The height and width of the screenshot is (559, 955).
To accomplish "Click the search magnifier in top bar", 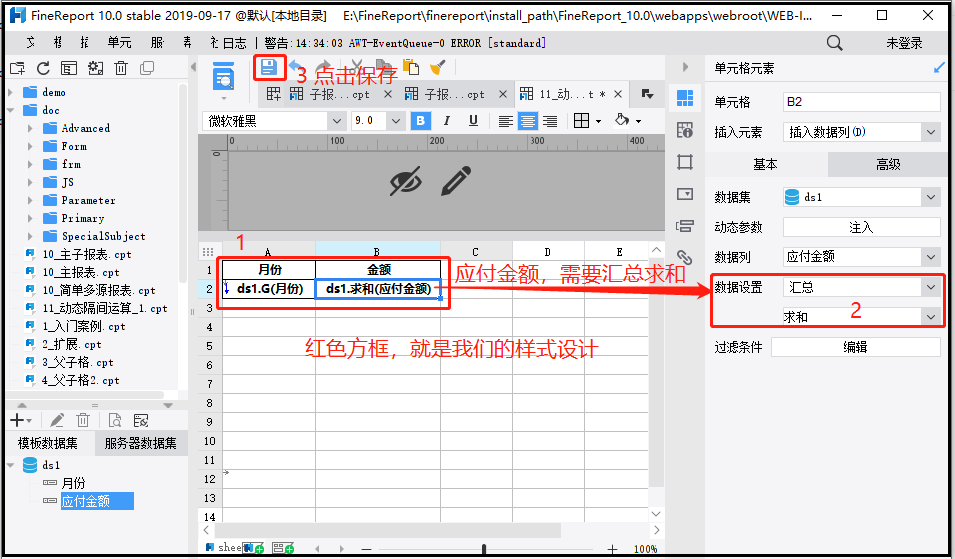I will 834,43.
